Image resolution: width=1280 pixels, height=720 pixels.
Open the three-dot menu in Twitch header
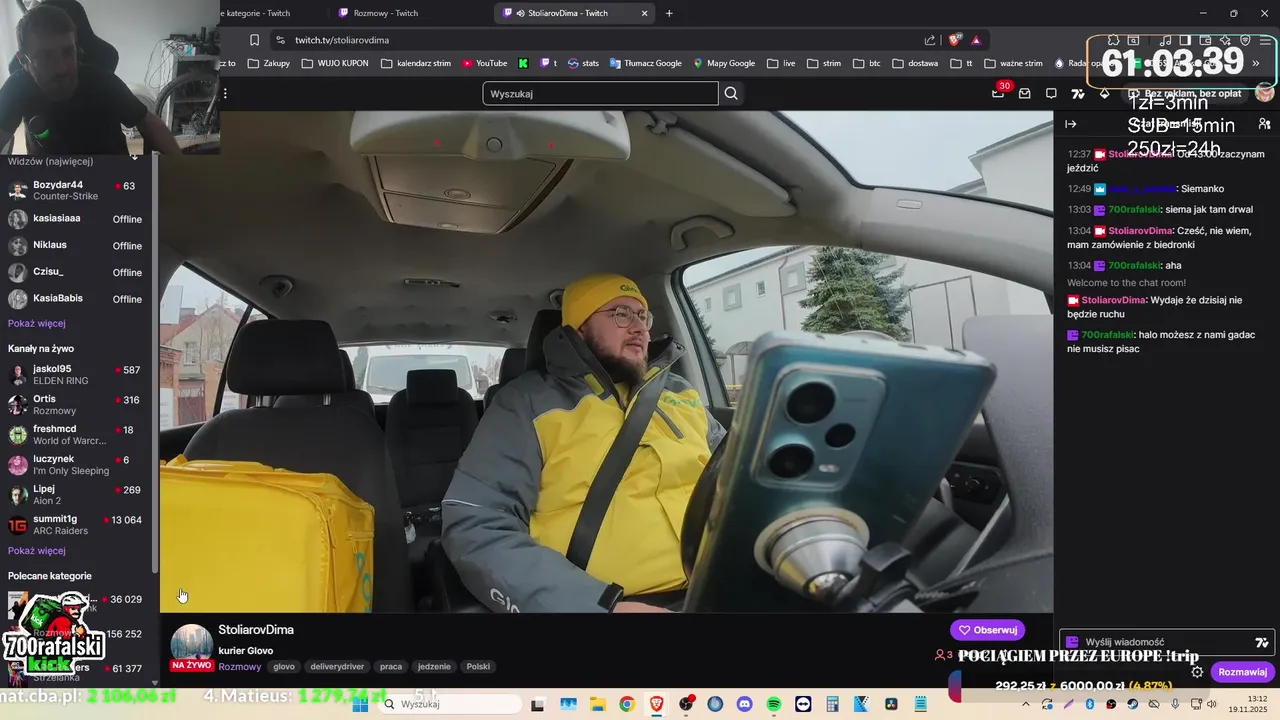[x=225, y=93]
